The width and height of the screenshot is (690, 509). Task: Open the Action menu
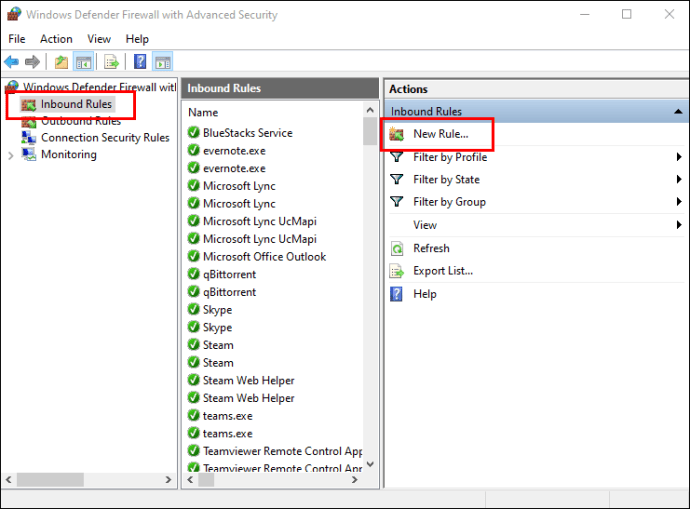point(56,39)
